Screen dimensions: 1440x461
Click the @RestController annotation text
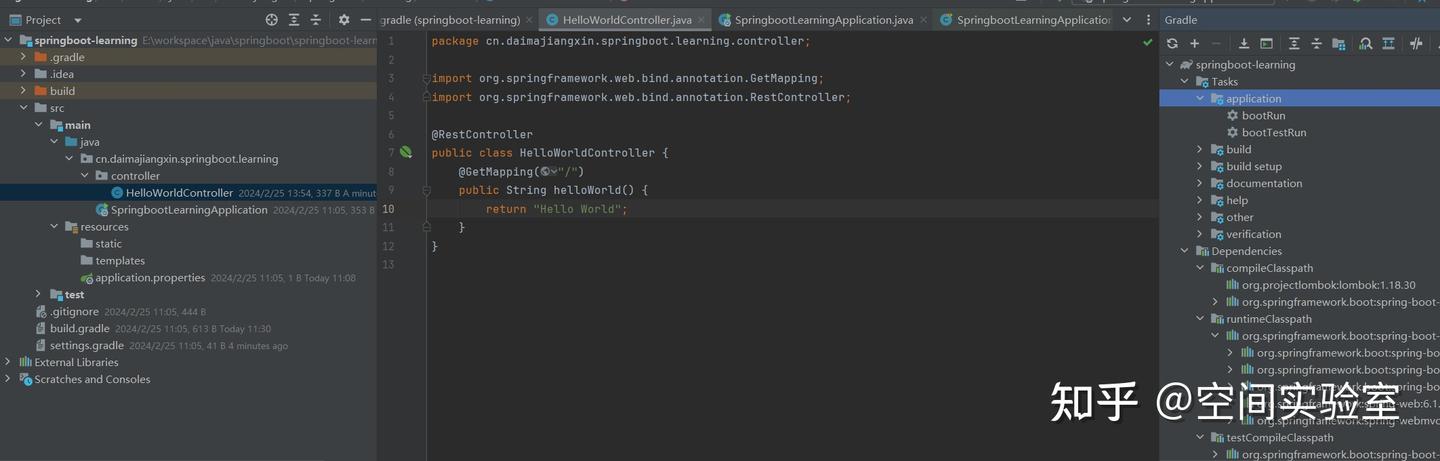click(x=482, y=134)
